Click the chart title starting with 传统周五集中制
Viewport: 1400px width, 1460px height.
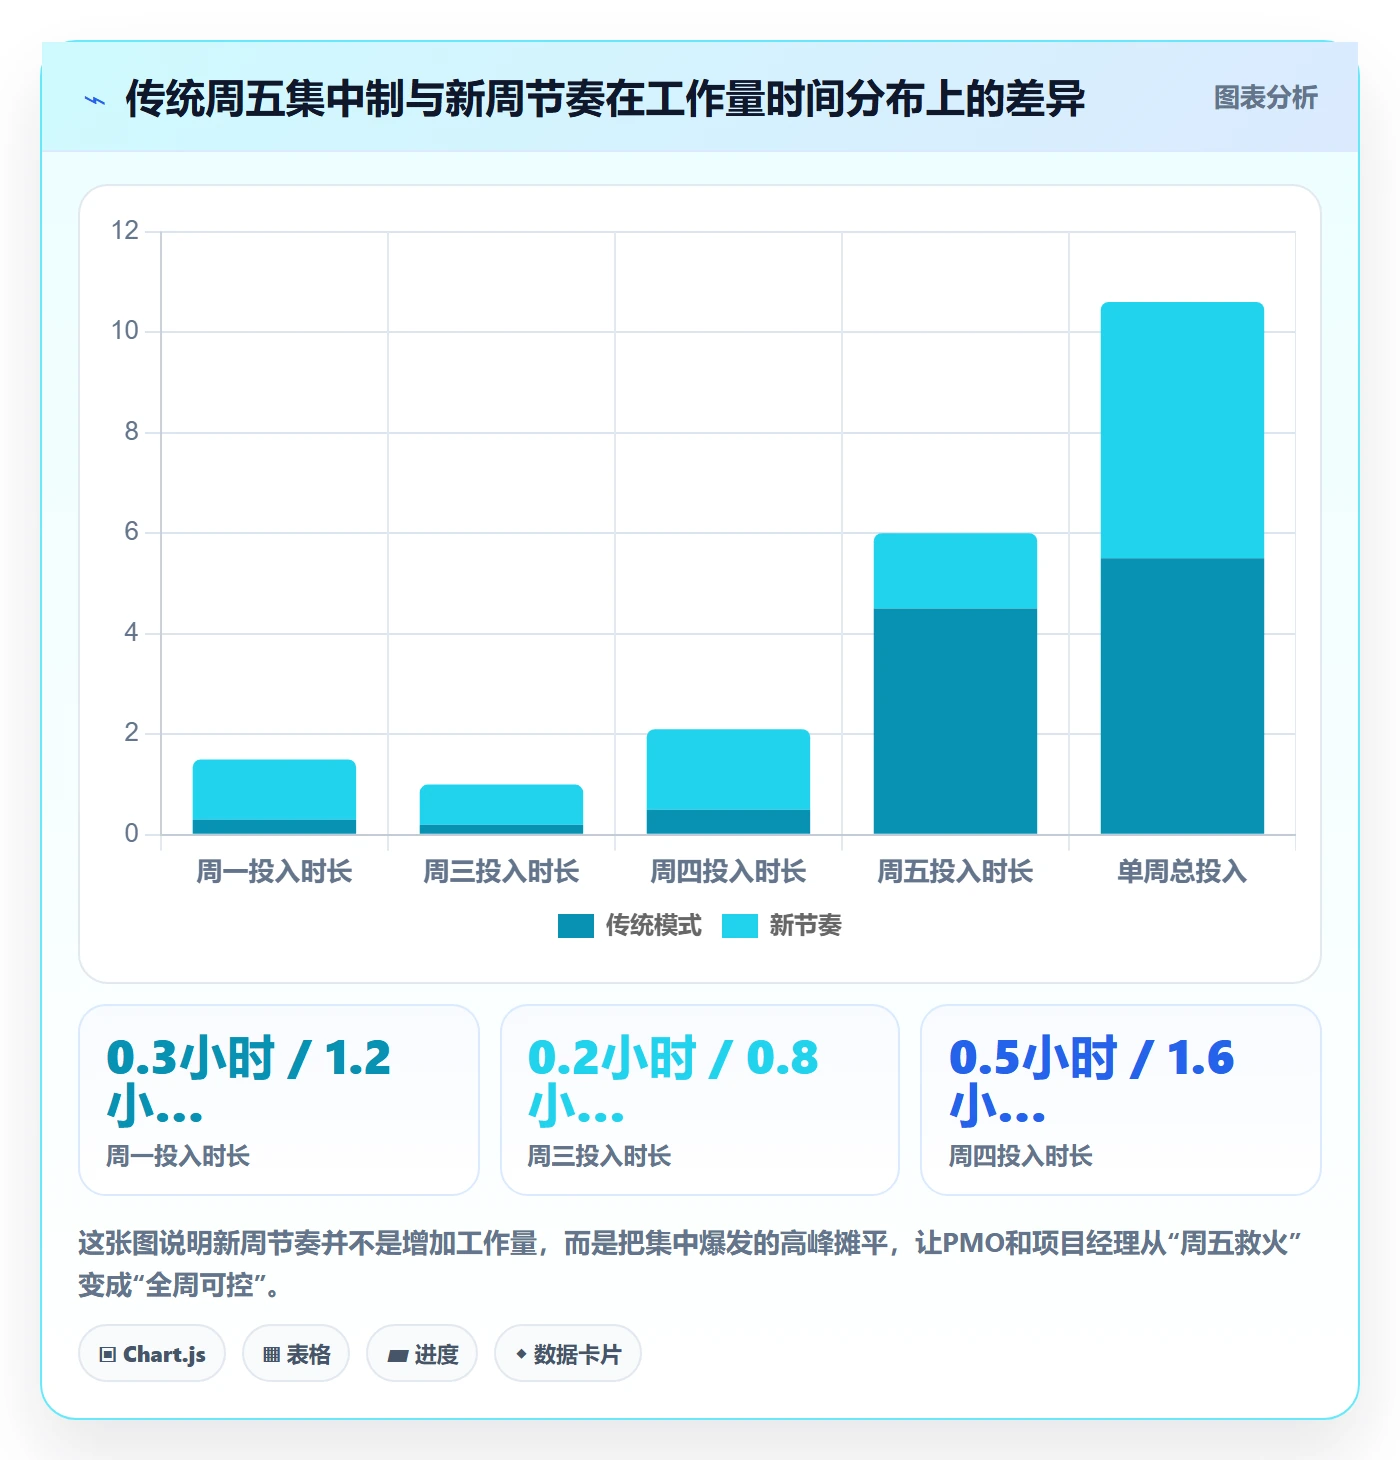[x=605, y=99]
